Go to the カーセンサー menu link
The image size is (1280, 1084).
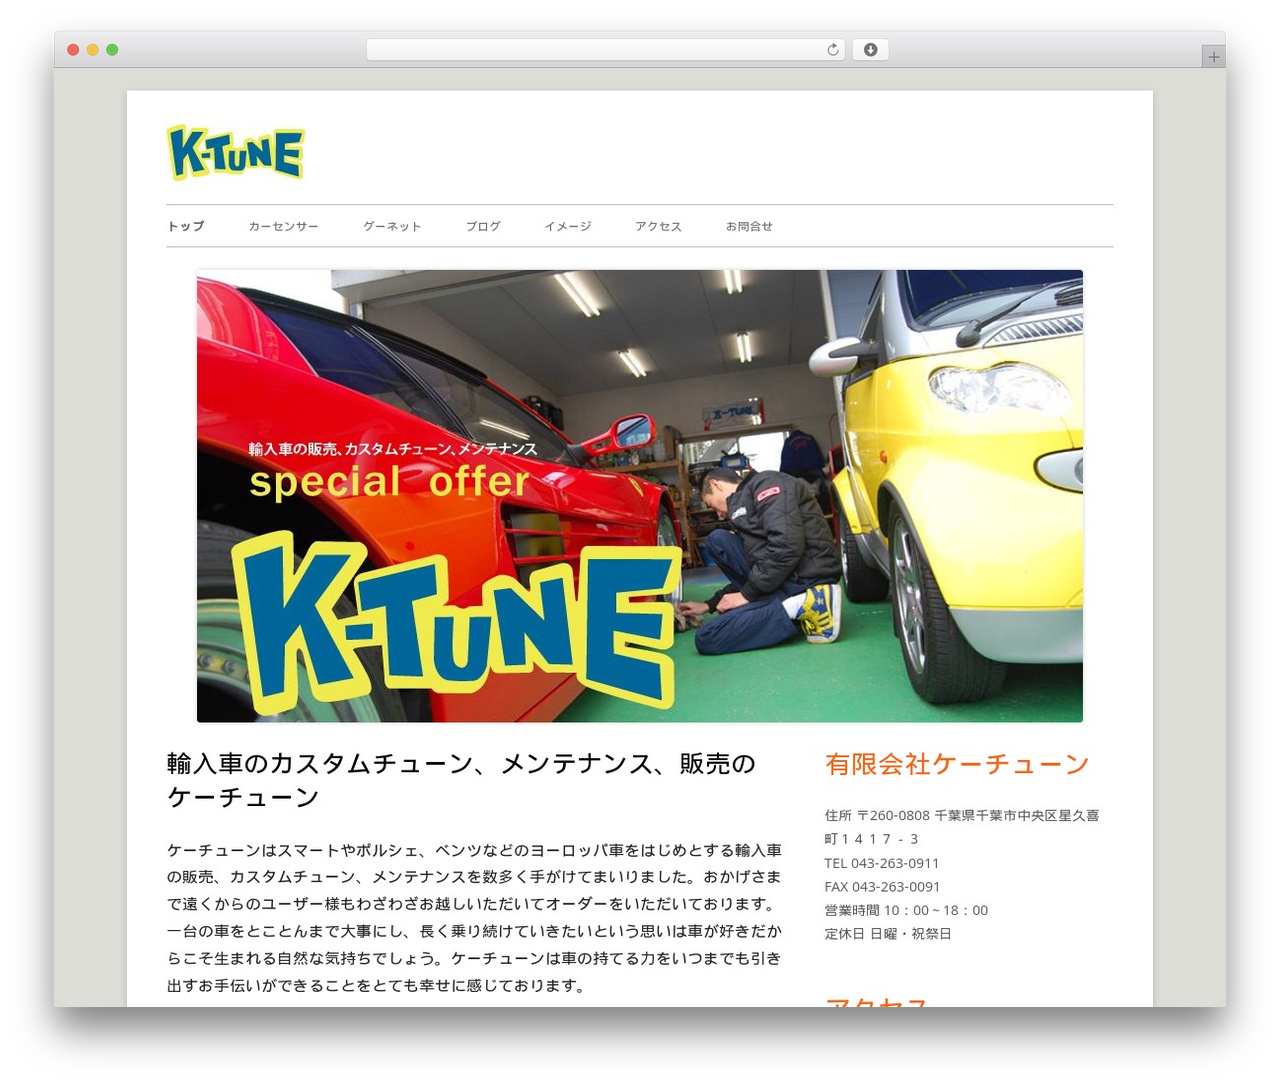284,226
